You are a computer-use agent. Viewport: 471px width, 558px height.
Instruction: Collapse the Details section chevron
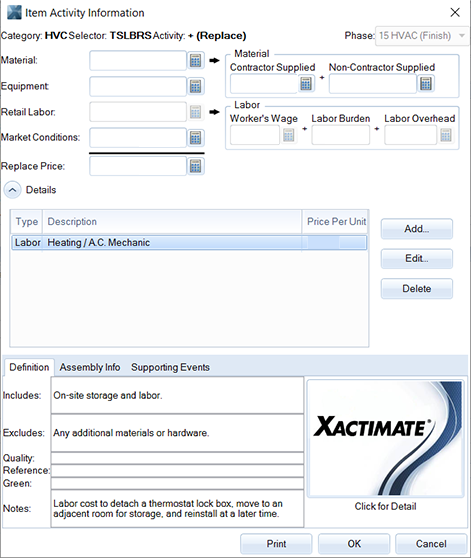pos(12,190)
